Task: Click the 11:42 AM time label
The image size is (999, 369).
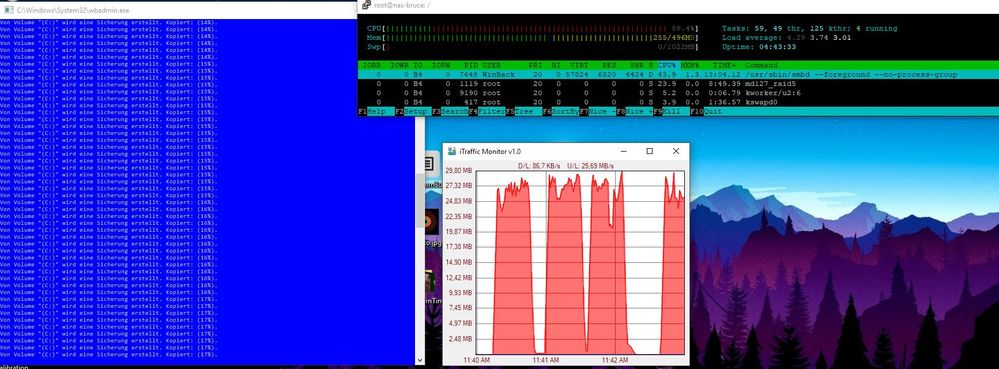Action: tap(614, 360)
